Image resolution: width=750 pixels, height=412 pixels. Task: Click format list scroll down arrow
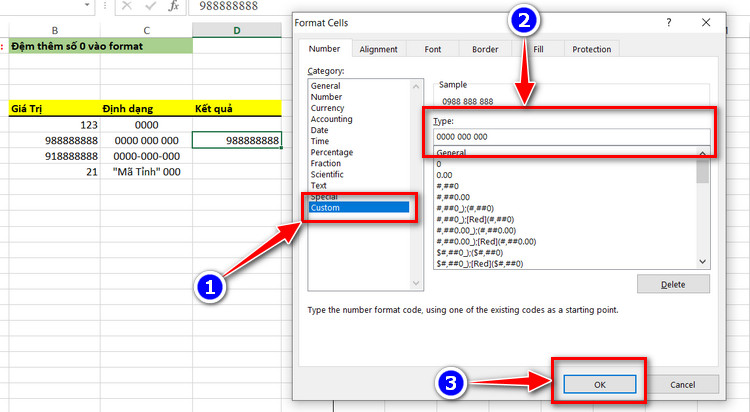pyautogui.click(x=703, y=262)
